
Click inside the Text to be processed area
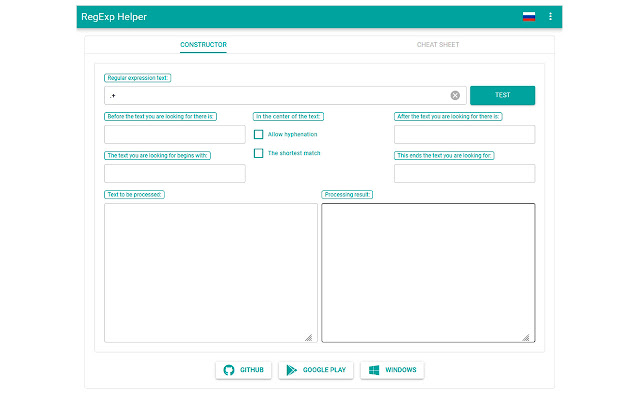click(210, 272)
